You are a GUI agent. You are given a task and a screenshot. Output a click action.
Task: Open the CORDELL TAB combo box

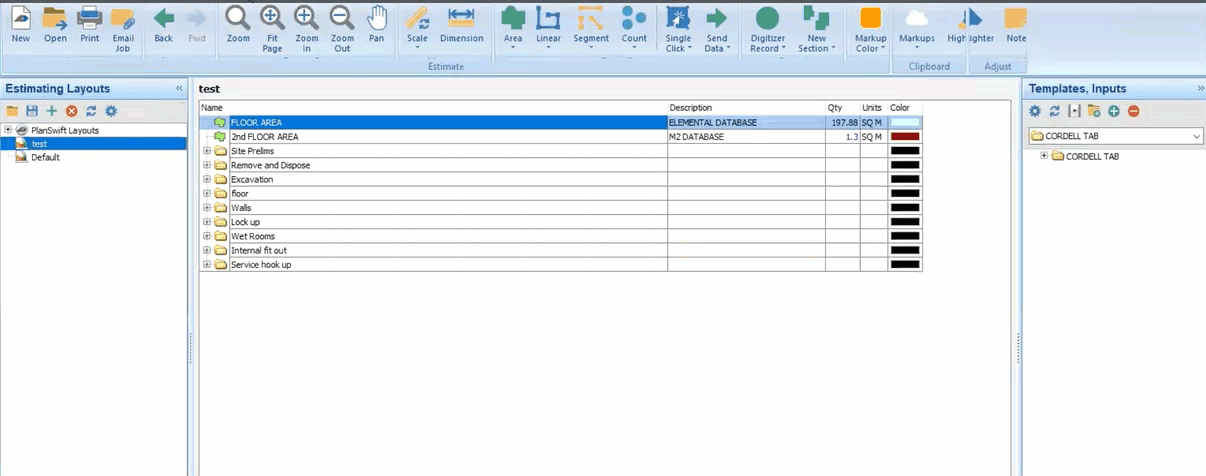[1116, 136]
